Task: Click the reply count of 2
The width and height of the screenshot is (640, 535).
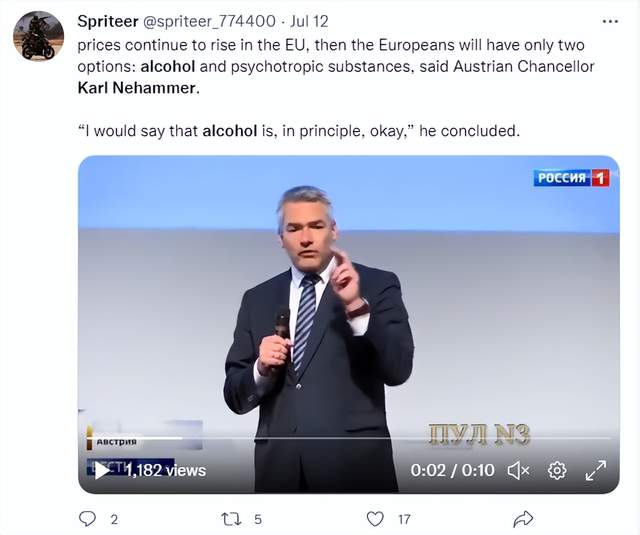Action: pyautogui.click(x=114, y=519)
